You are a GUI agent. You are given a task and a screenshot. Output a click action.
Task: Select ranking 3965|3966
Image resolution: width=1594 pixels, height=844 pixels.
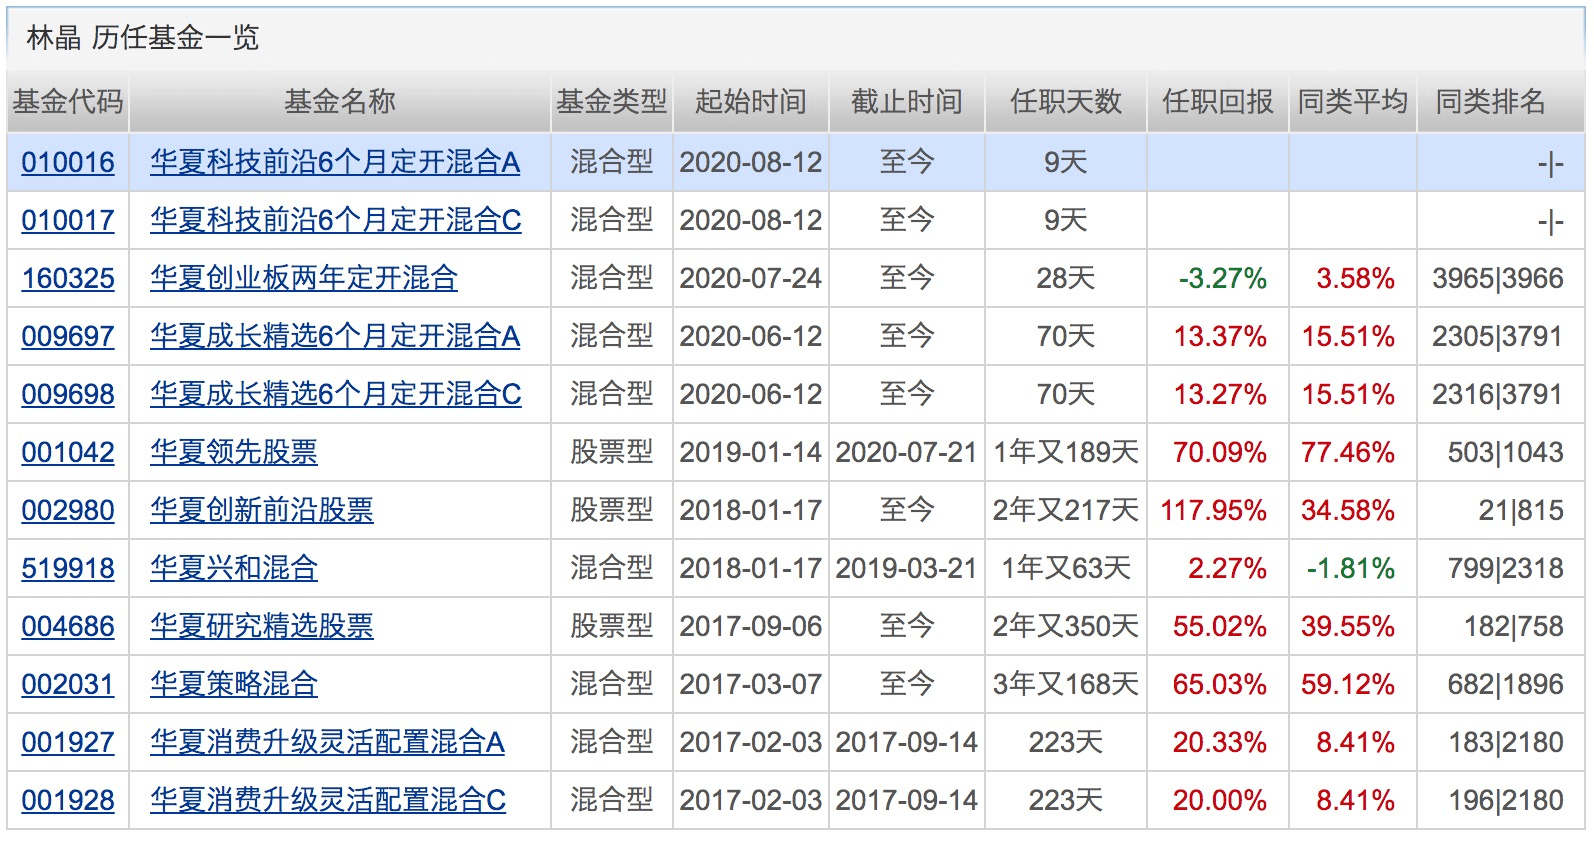[1498, 278]
